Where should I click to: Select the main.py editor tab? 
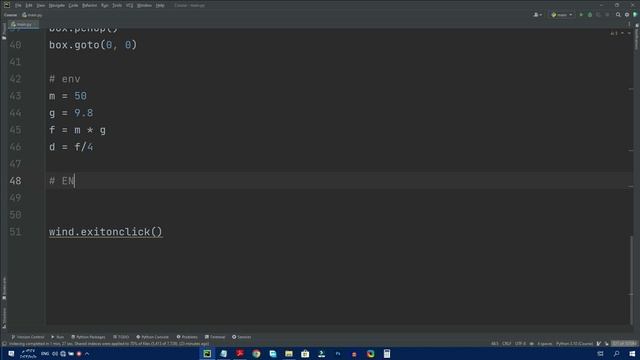(x=24, y=24)
